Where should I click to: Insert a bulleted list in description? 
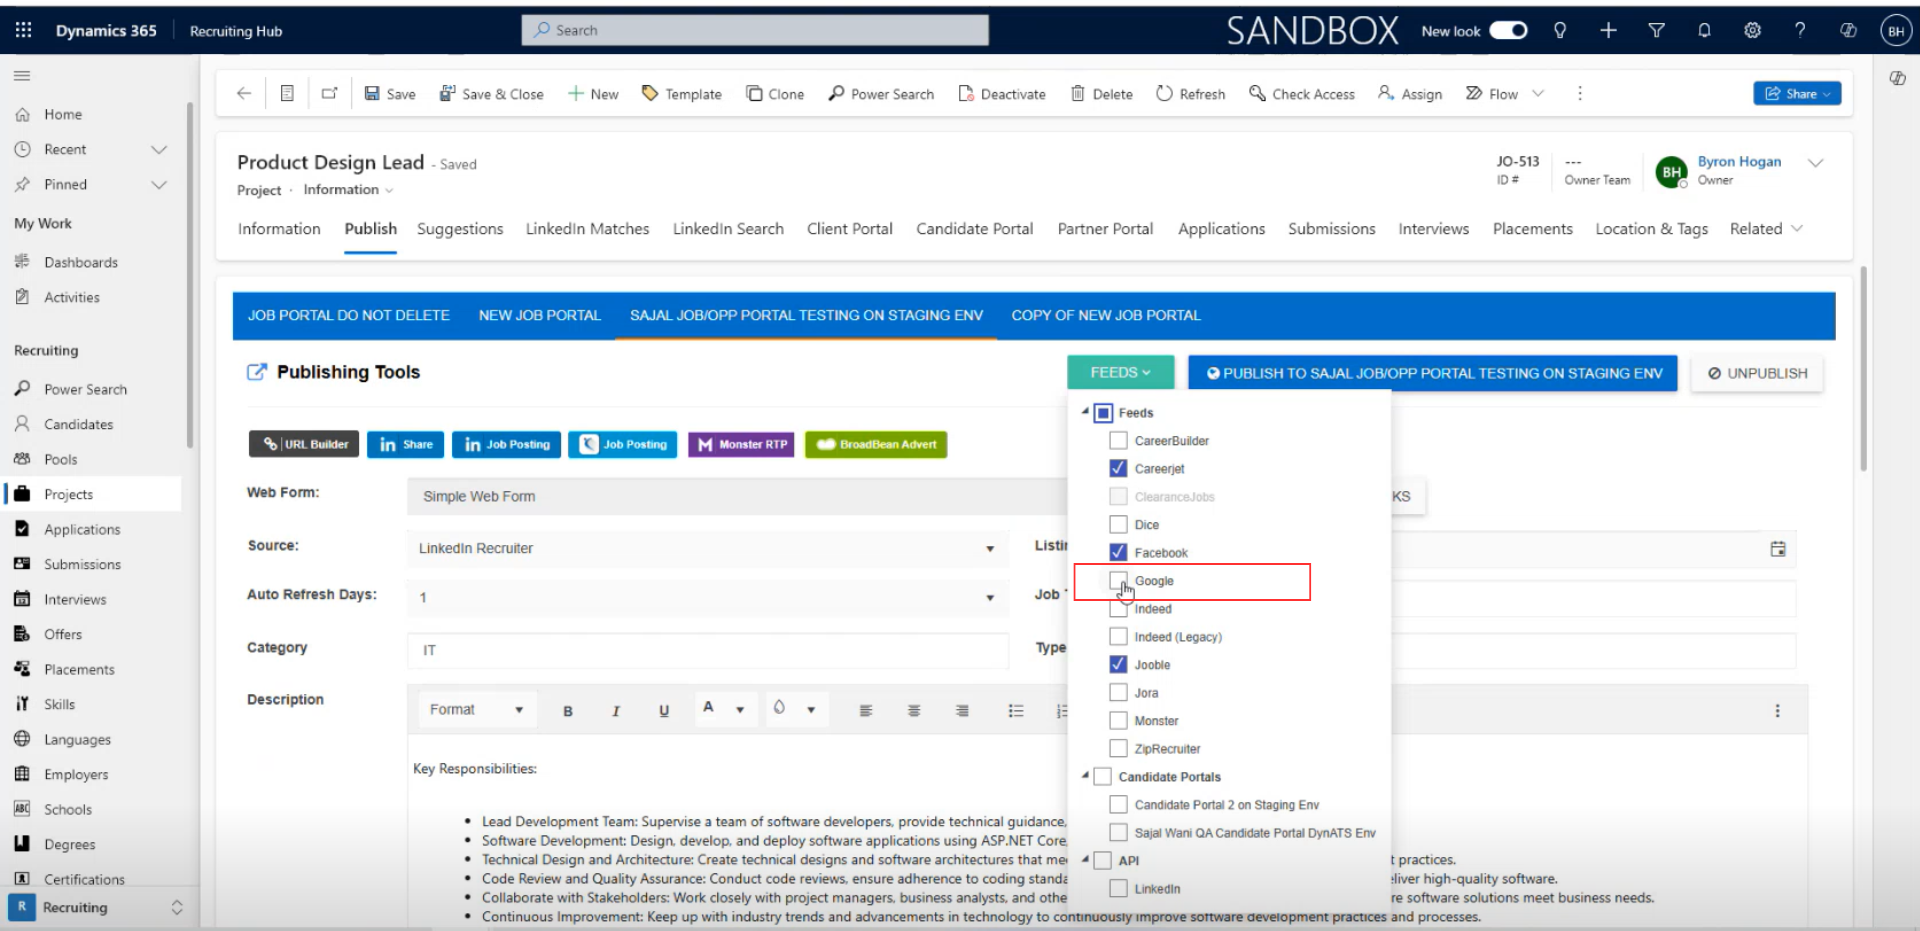(x=1016, y=711)
